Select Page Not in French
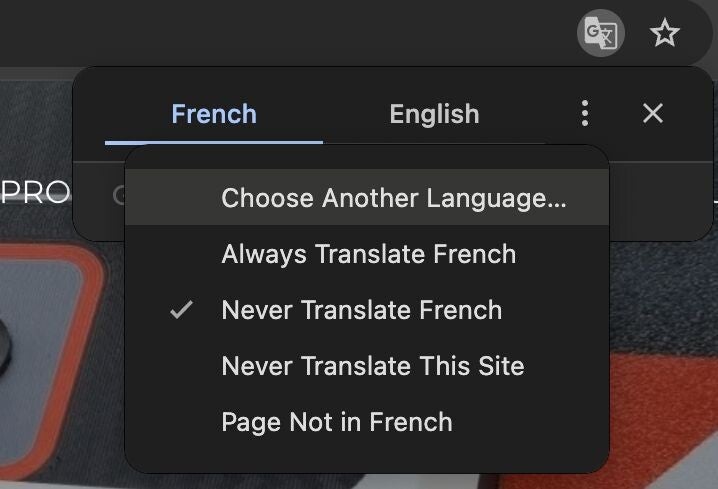The width and height of the screenshot is (718, 489). pos(336,422)
